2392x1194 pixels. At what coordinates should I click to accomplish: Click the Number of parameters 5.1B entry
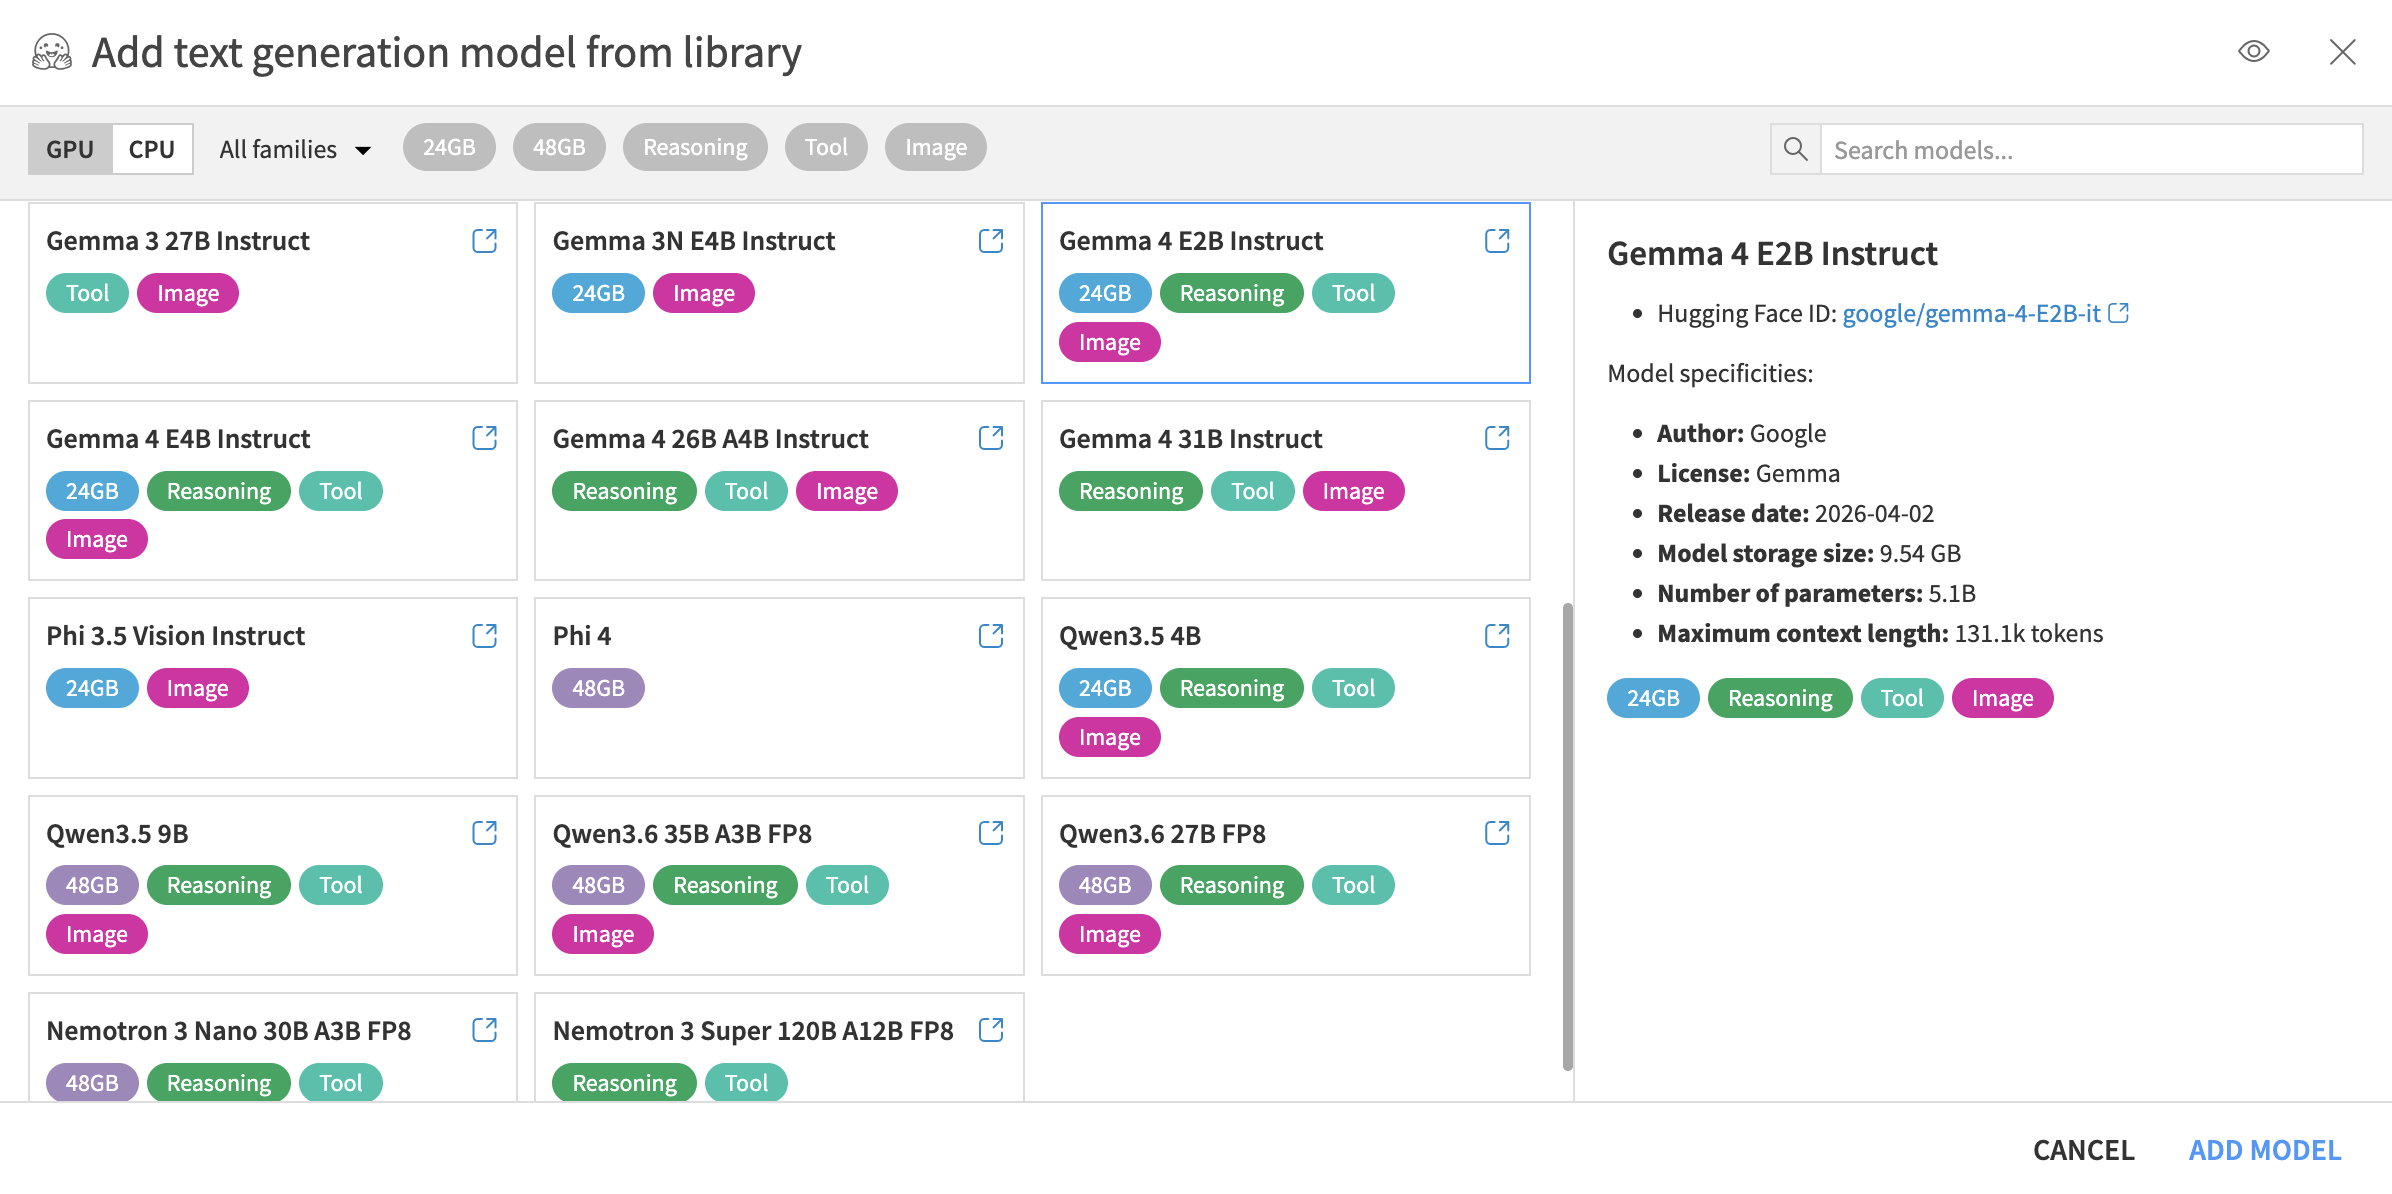pos(1816,593)
